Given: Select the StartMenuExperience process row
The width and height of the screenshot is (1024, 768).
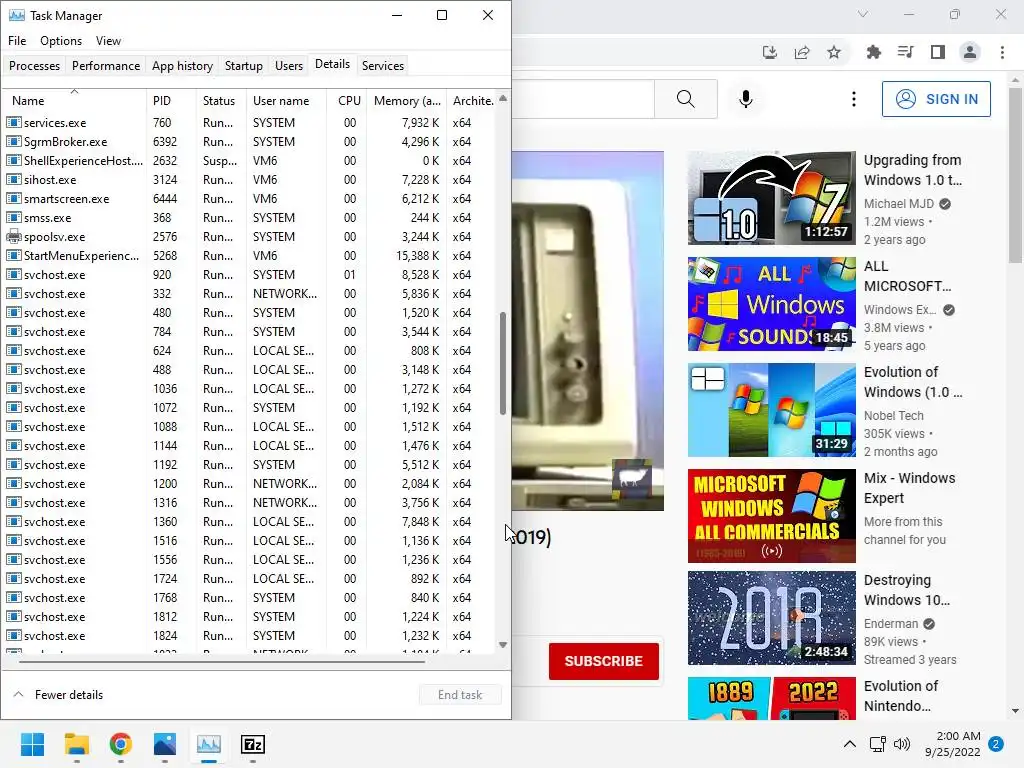Looking at the screenshot, I should point(248,256).
